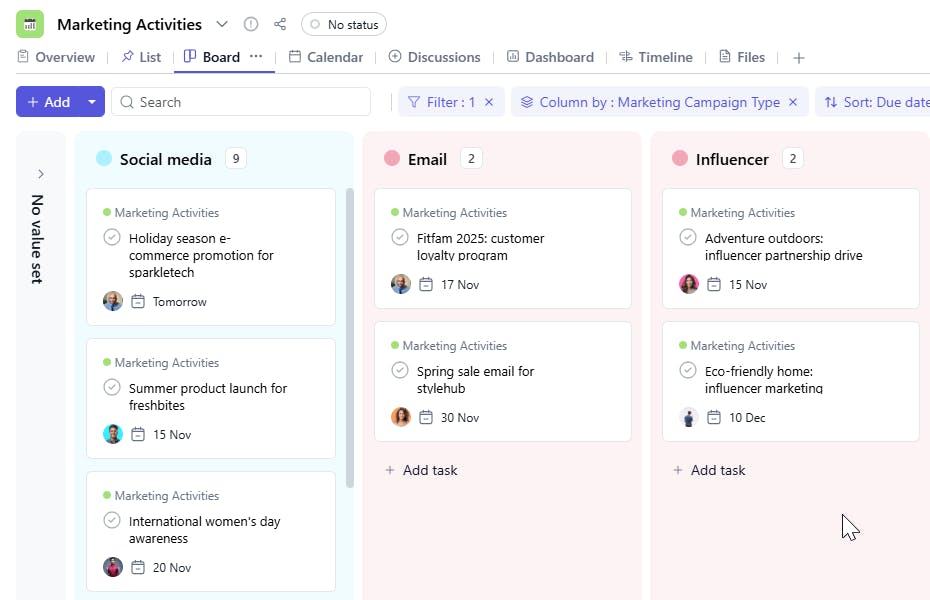This screenshot has height=600, width=930.
Task: Click the Marketing Activities project title text
Action: pyautogui.click(x=129, y=24)
